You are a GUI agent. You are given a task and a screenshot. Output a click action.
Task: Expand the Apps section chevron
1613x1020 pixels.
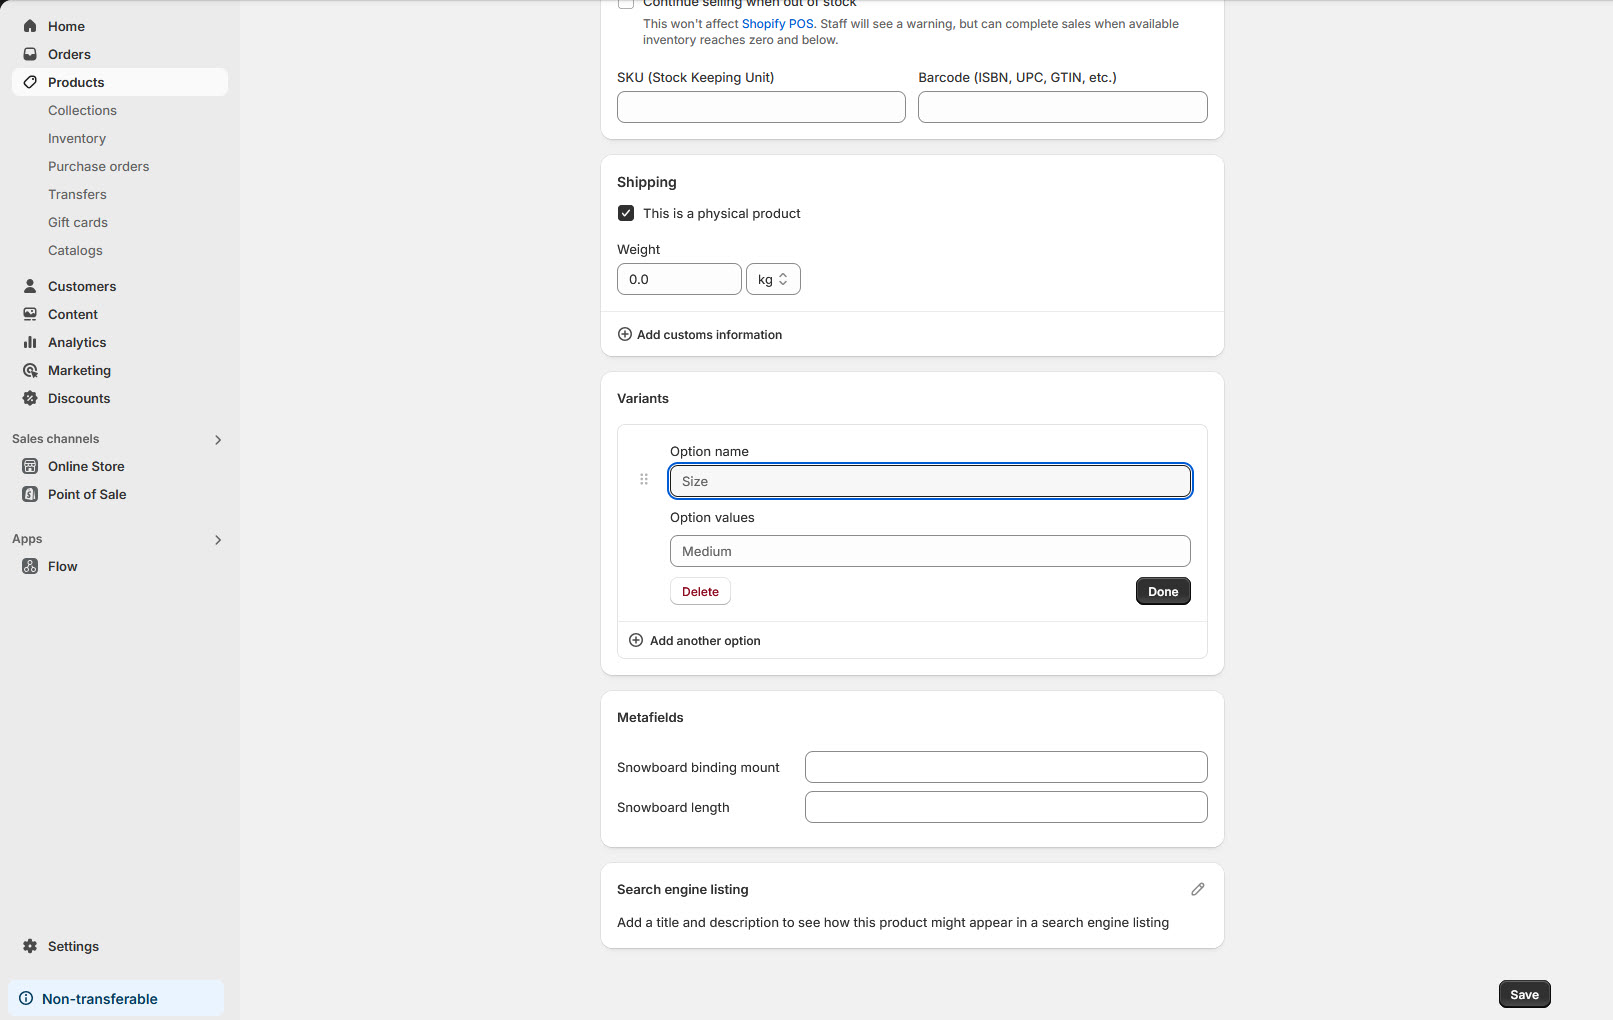click(218, 540)
